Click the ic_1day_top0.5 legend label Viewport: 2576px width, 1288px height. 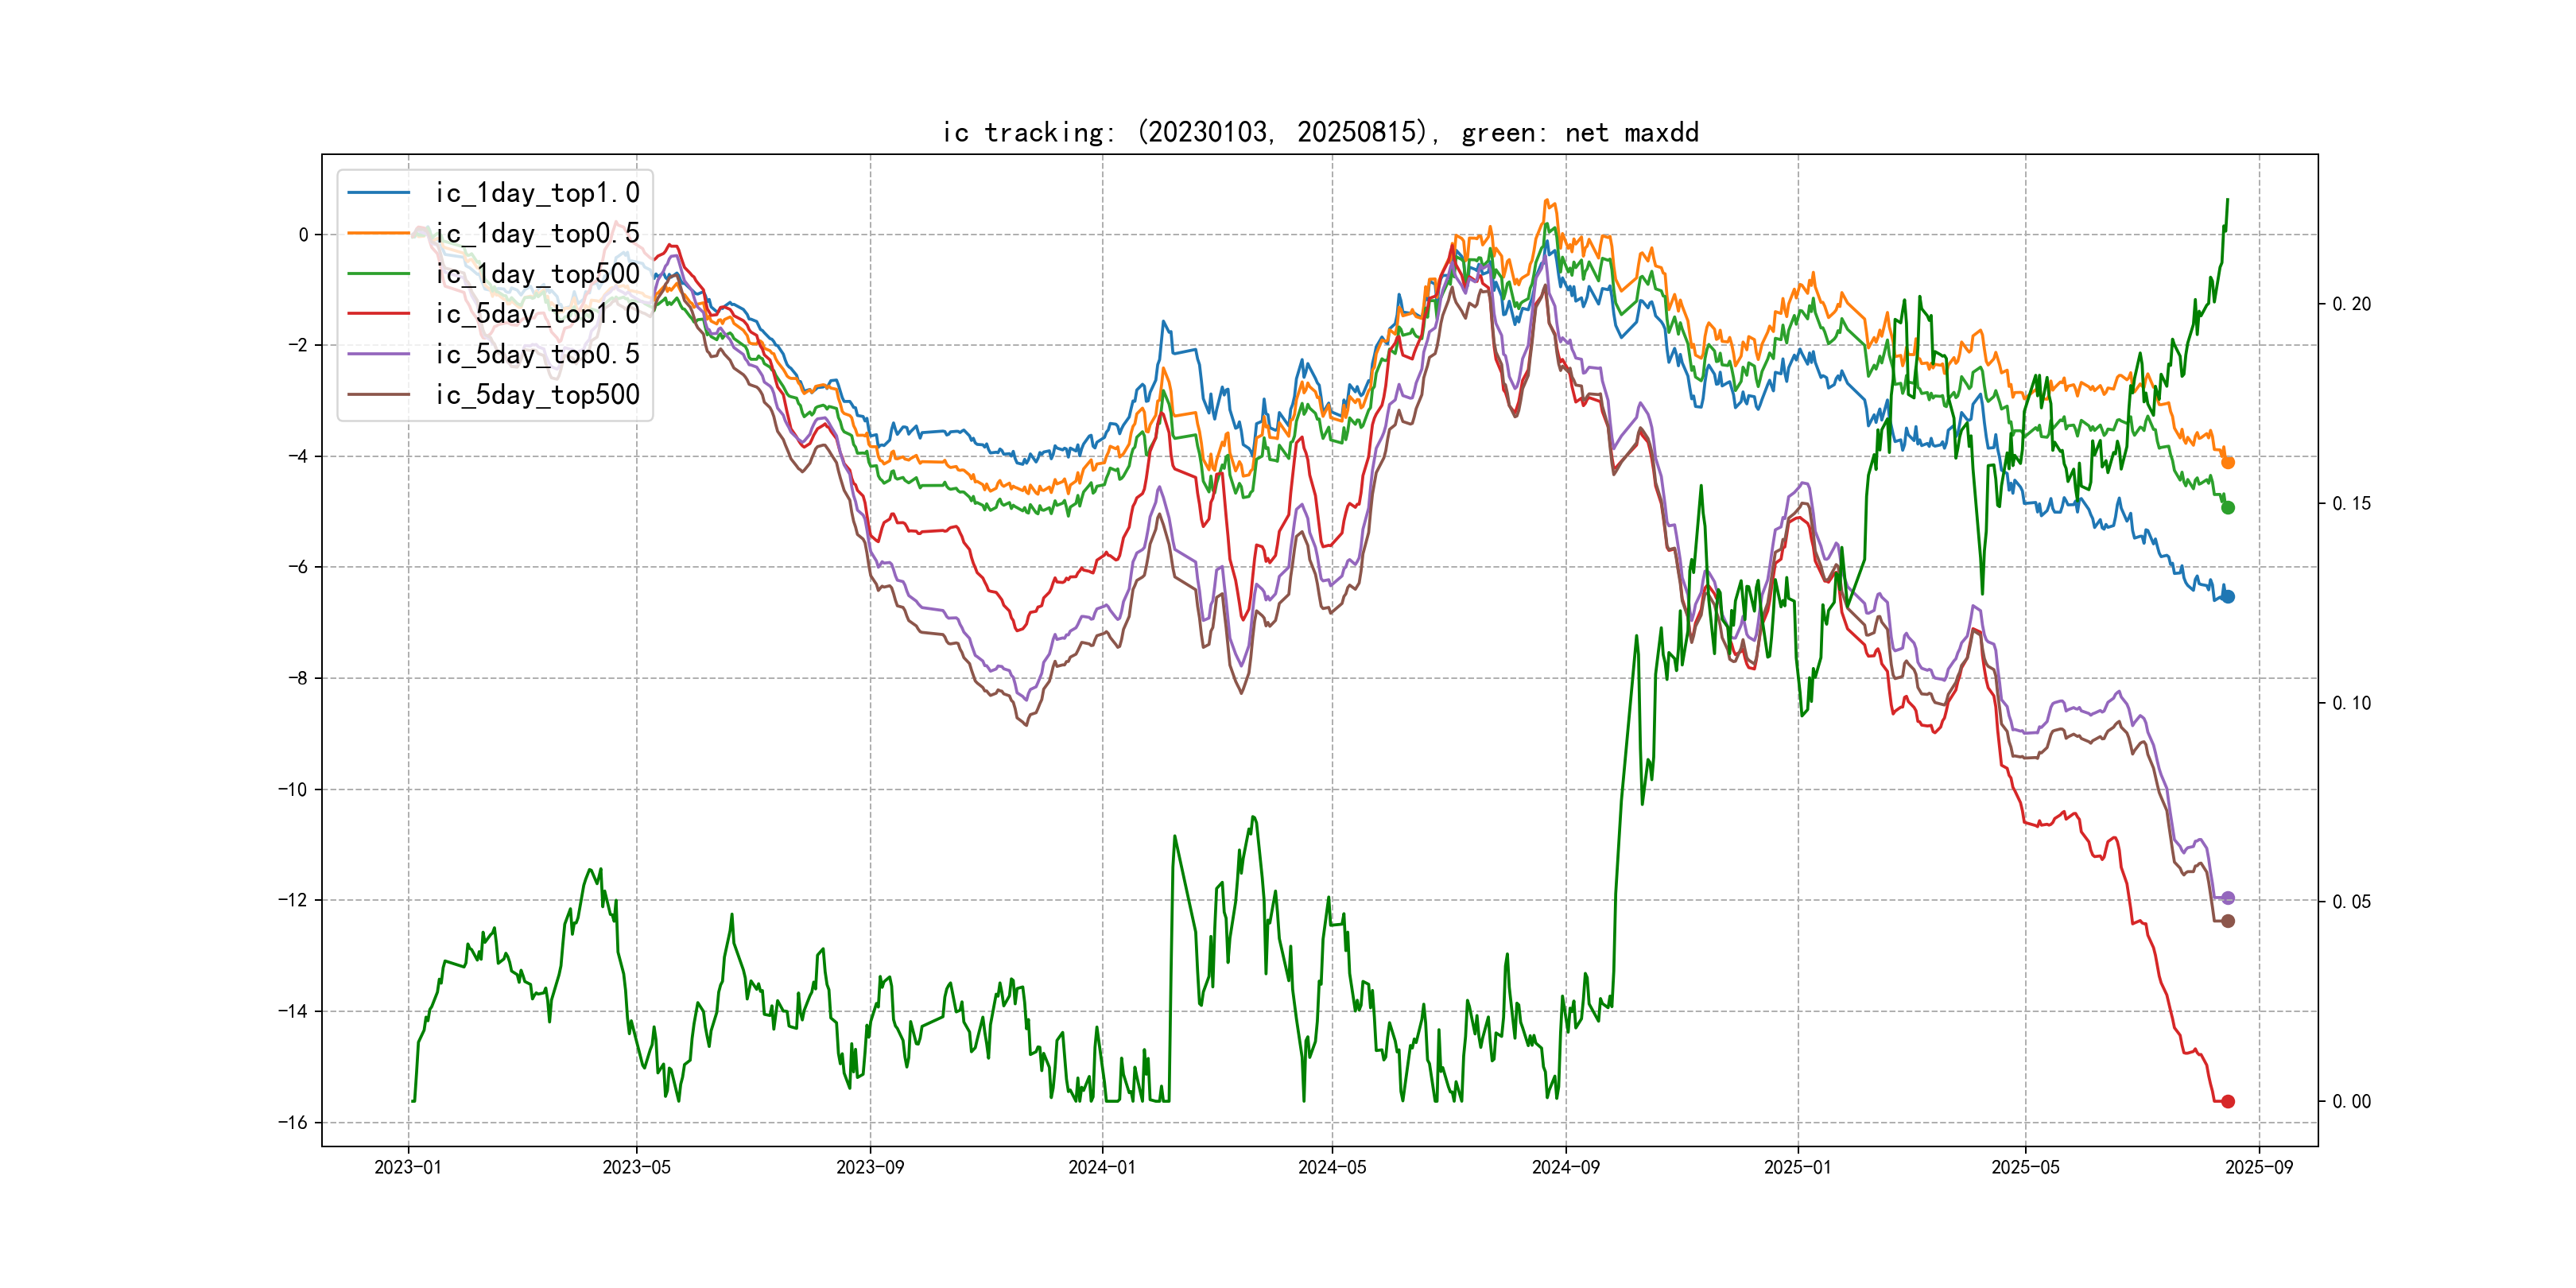click(537, 233)
